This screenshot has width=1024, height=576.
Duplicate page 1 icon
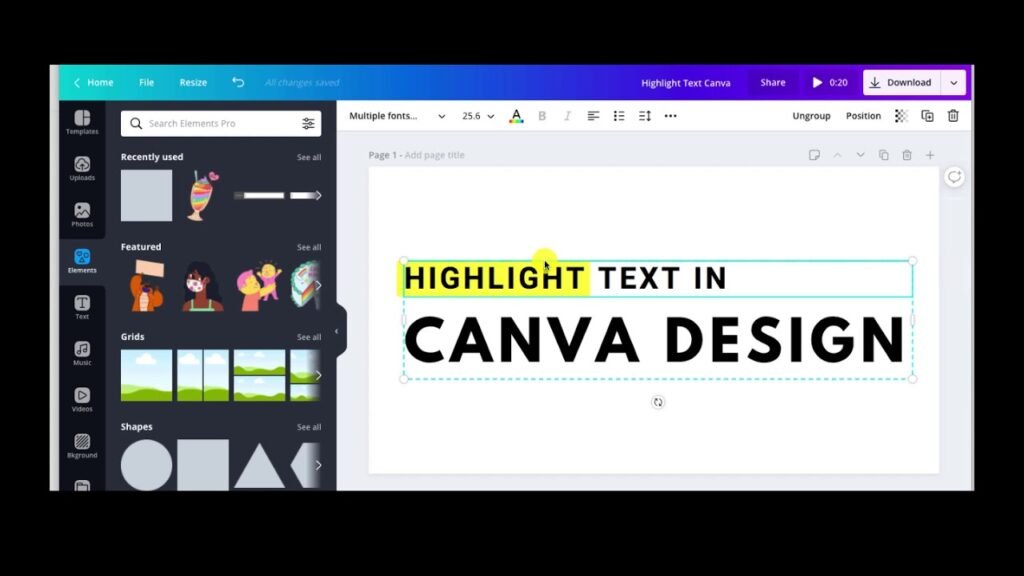pyautogui.click(x=884, y=155)
